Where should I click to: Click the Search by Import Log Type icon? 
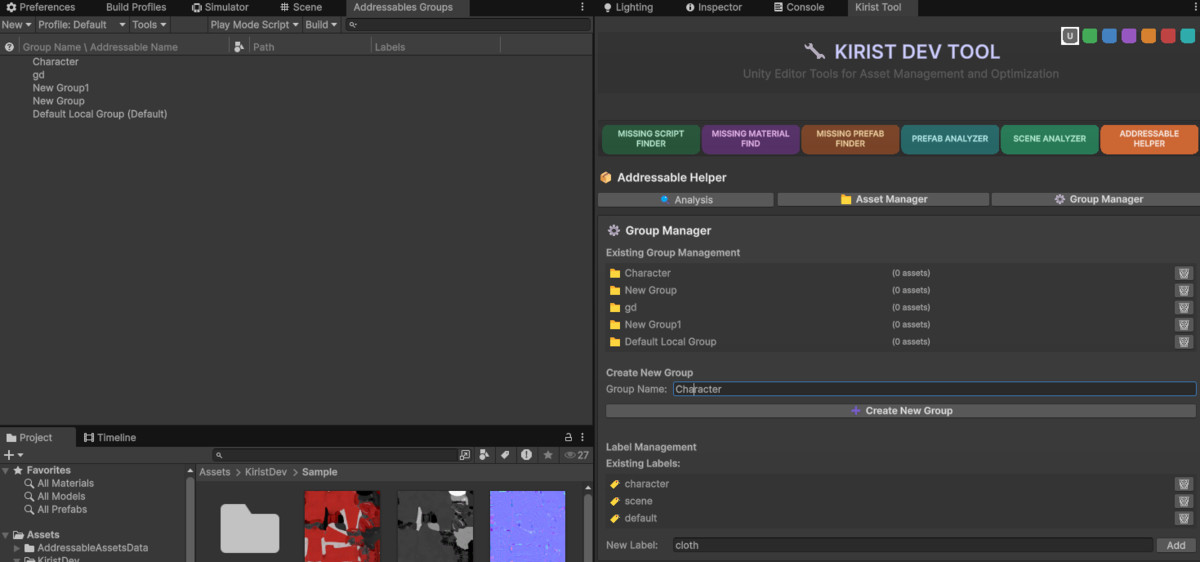point(527,455)
